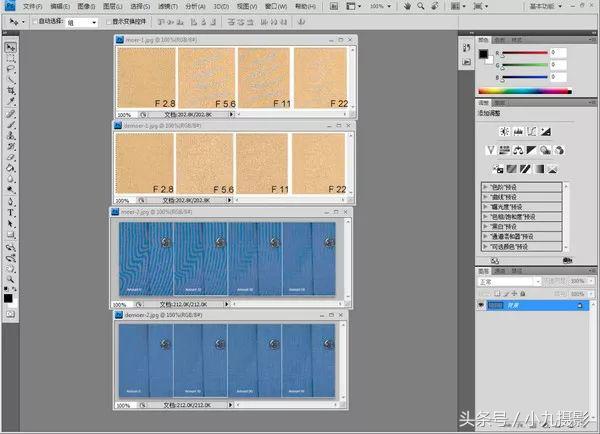Select the Crop tool
Viewport: 600px width, 434px height.
[x=11, y=91]
